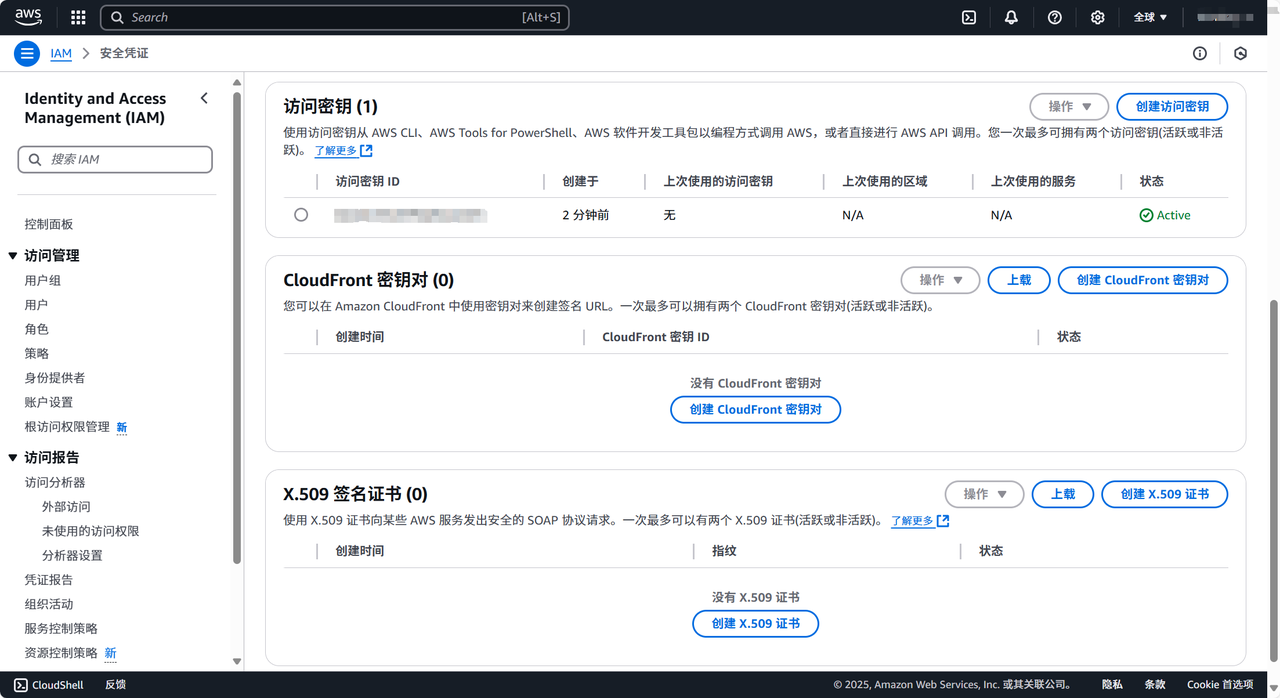Open 条款 in the footer
This screenshot has height=698, width=1280.
tap(1155, 685)
